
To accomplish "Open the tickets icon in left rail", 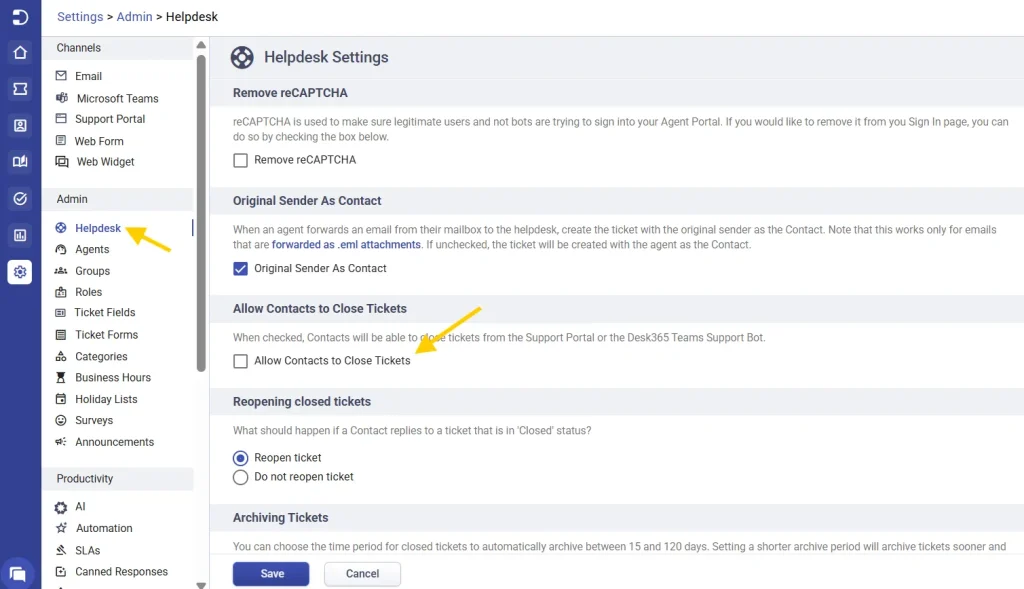I will (20, 89).
